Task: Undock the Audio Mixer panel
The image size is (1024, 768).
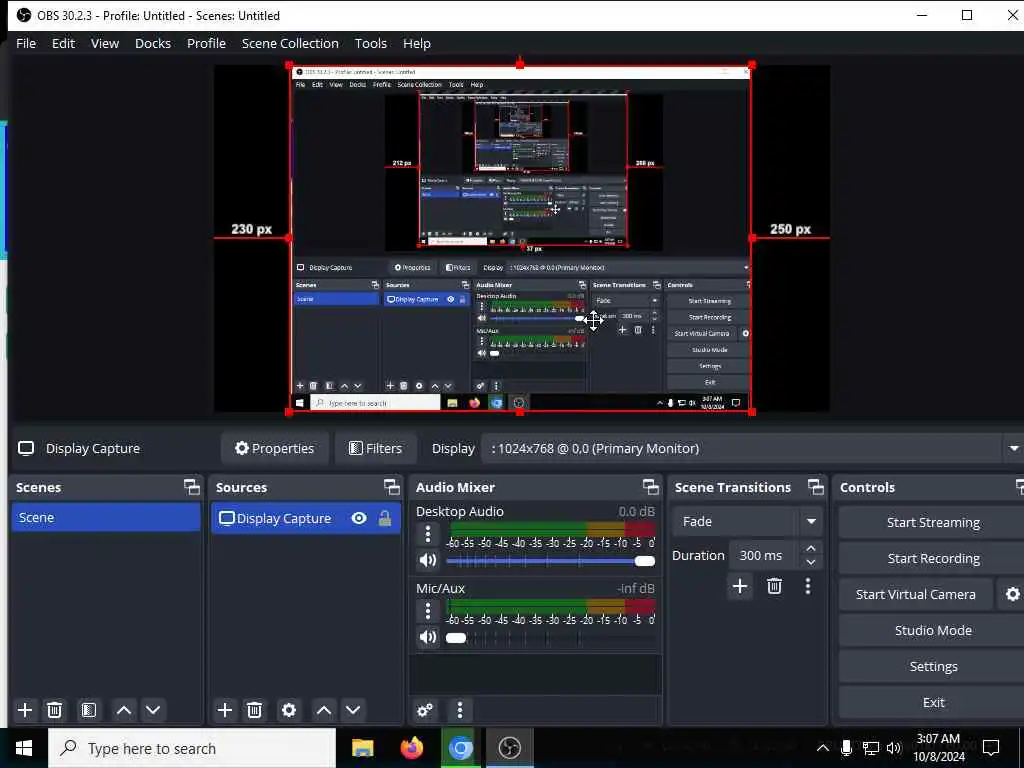Action: point(651,487)
